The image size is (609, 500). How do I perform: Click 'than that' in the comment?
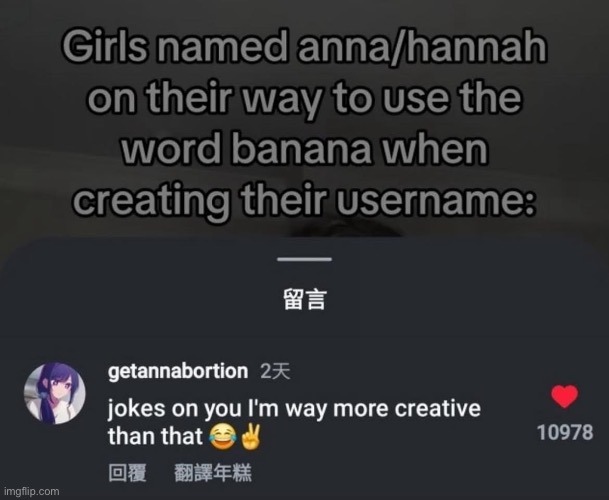(x=155, y=436)
